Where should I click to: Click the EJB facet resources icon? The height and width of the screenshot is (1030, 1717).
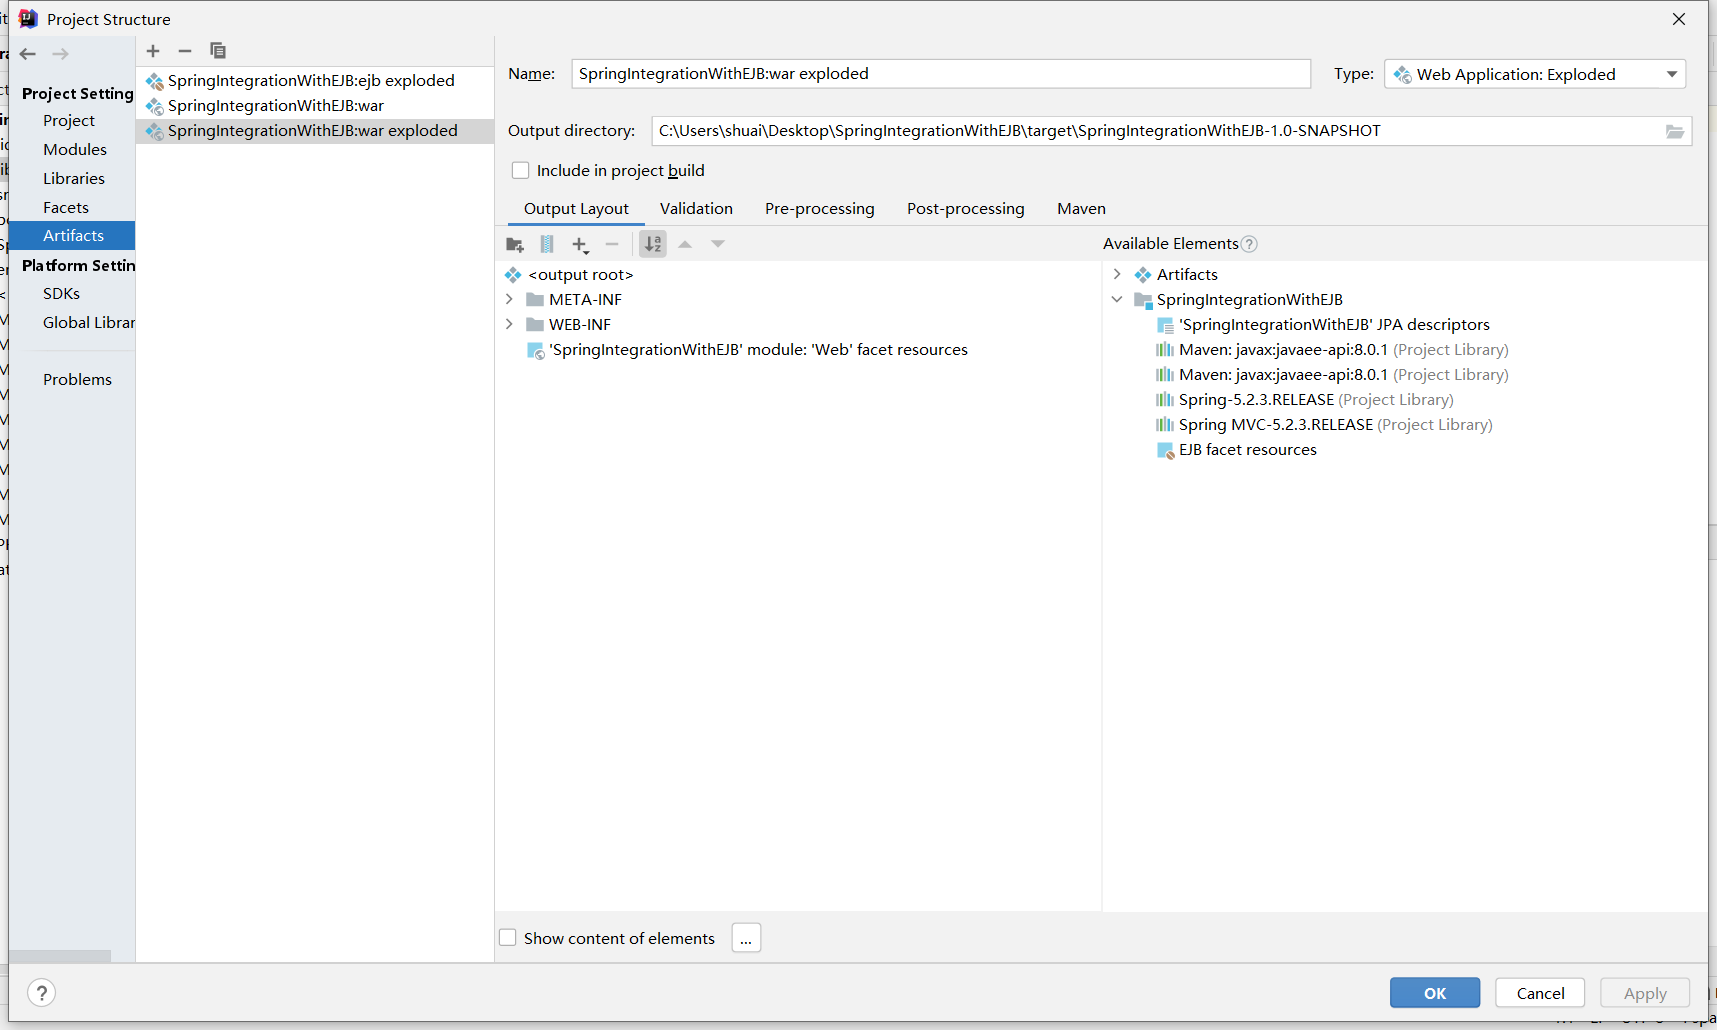[x=1165, y=450]
